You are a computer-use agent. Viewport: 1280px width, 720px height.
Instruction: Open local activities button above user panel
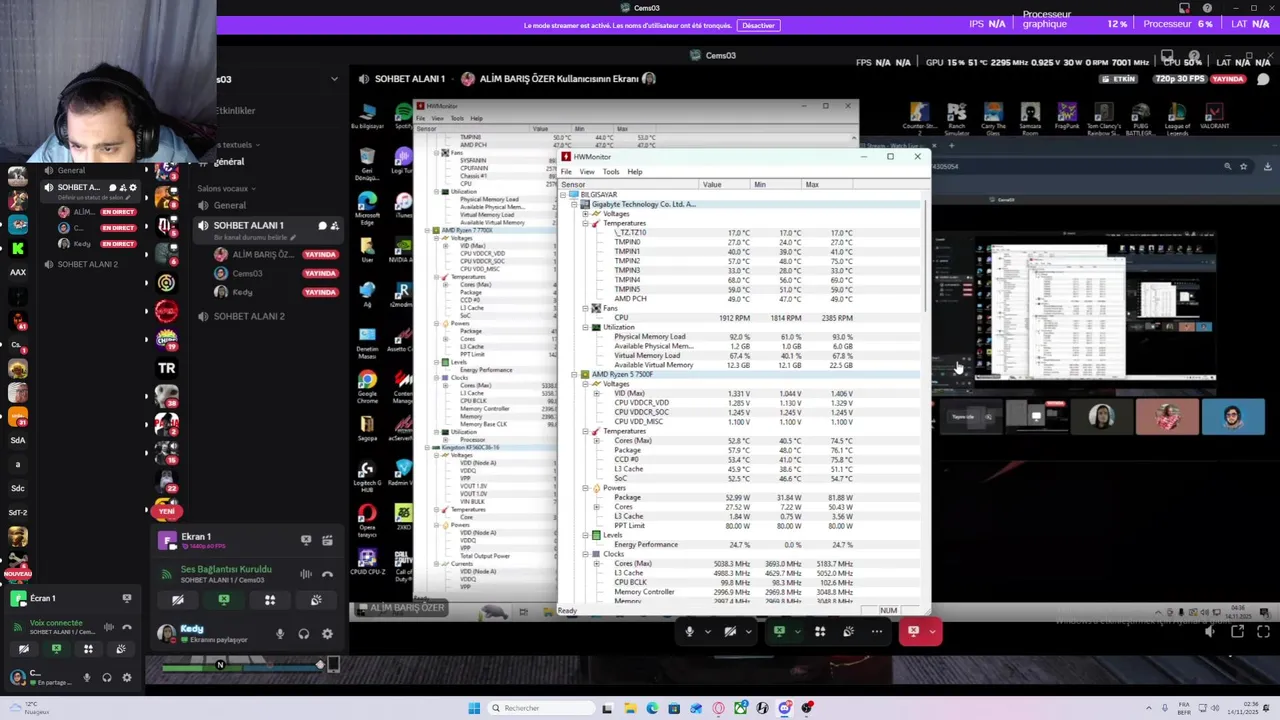coord(88,649)
